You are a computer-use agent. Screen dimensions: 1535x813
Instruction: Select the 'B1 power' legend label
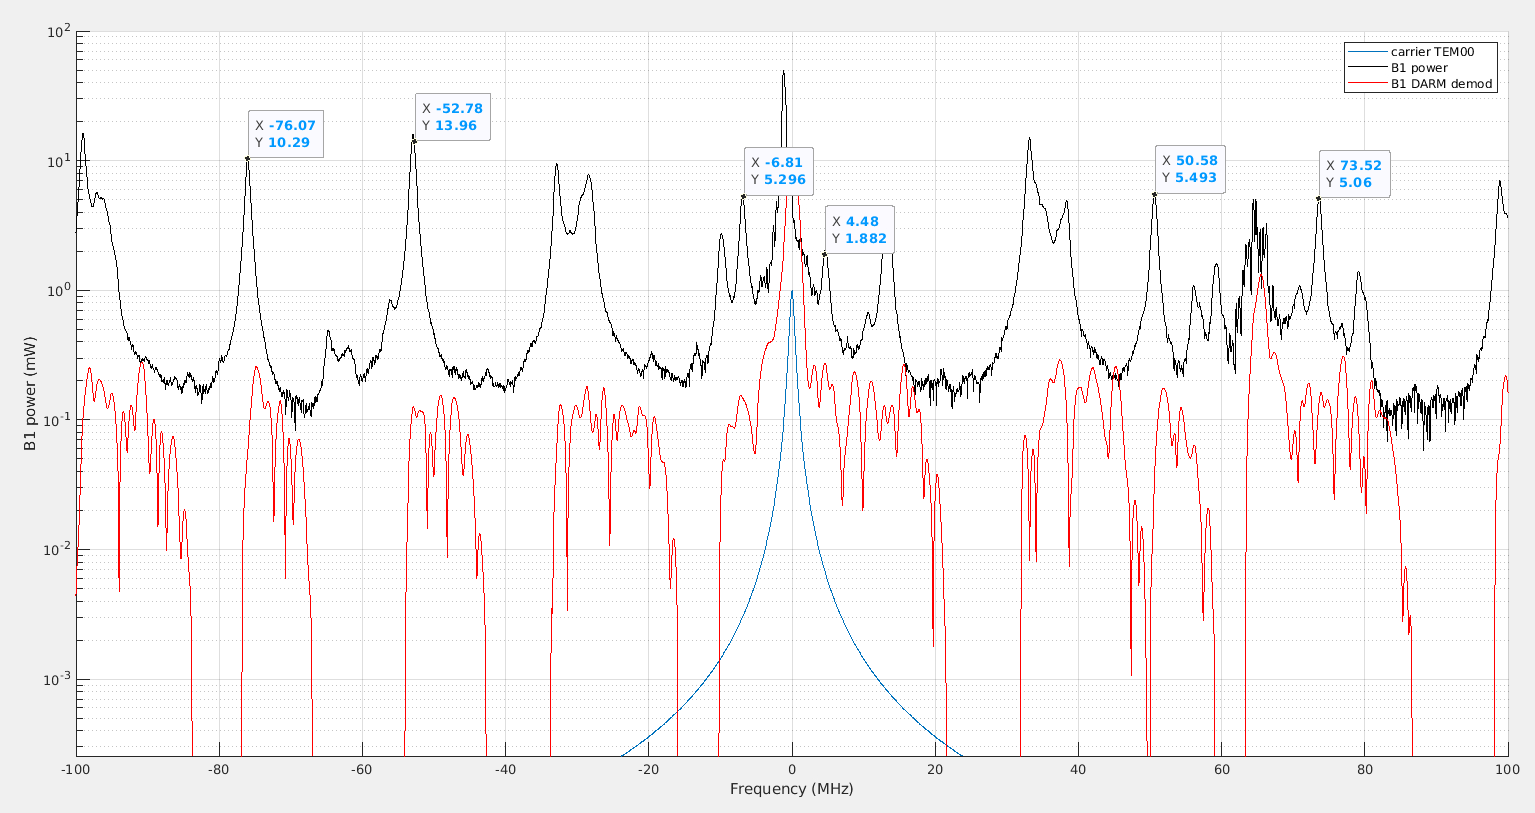[x=1418, y=68]
